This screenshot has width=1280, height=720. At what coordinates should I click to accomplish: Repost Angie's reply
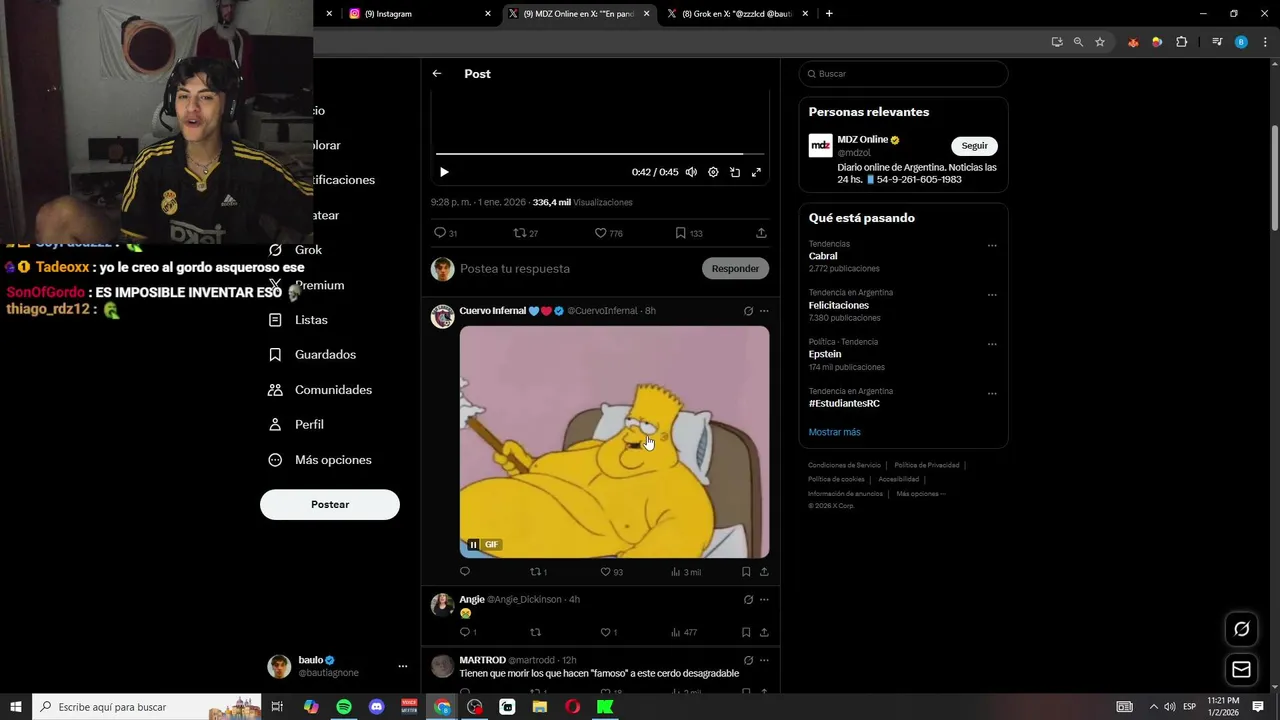(x=535, y=632)
